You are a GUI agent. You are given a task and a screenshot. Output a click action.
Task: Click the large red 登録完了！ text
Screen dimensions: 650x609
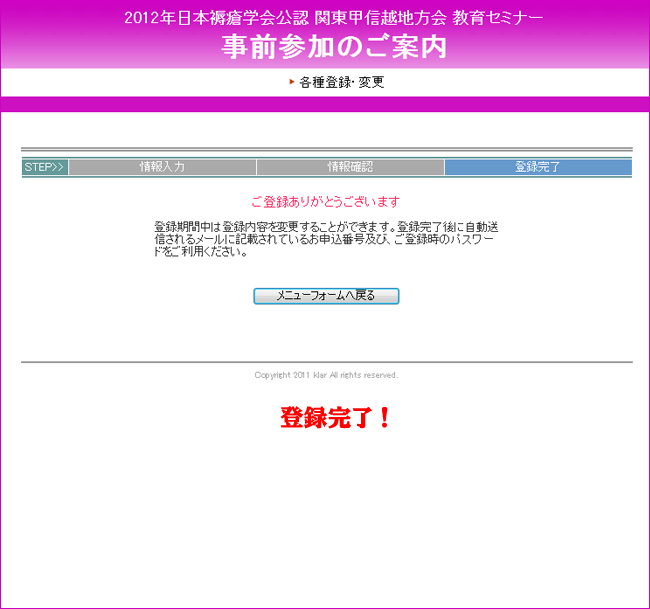click(335, 419)
